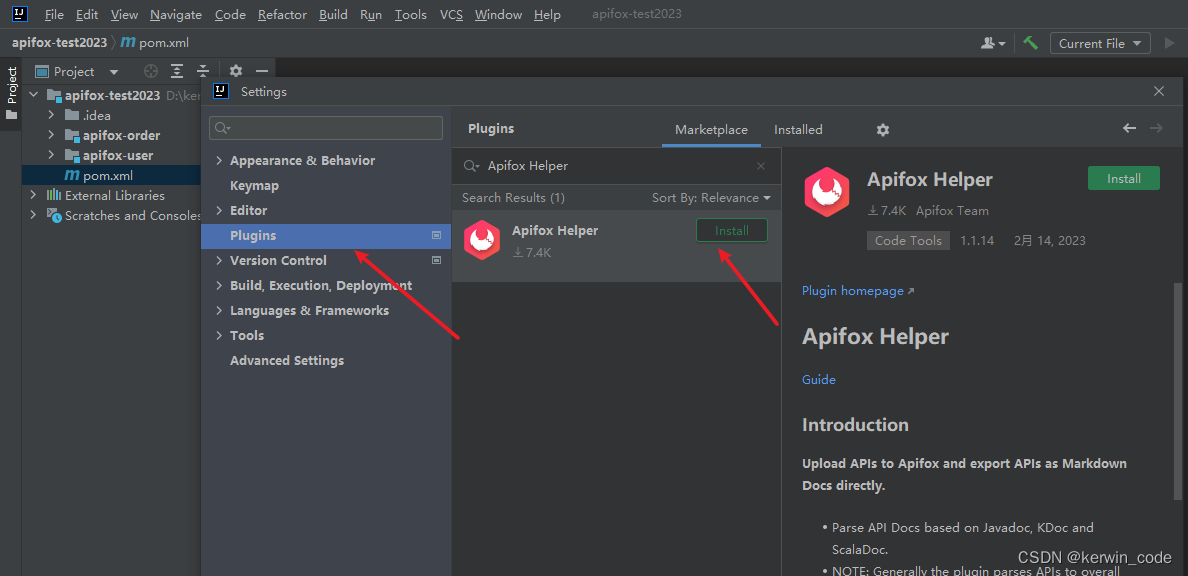Switch to the Marketplace tab
This screenshot has height=576, width=1188.
pos(711,130)
